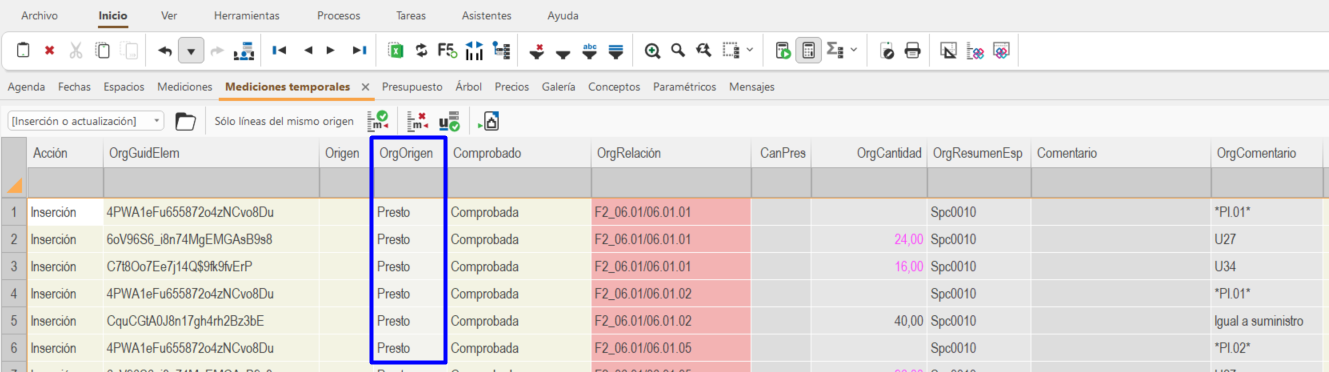Viewport: 1329px width, 372px height.
Task: Click the printer icon
Action: tap(913, 50)
